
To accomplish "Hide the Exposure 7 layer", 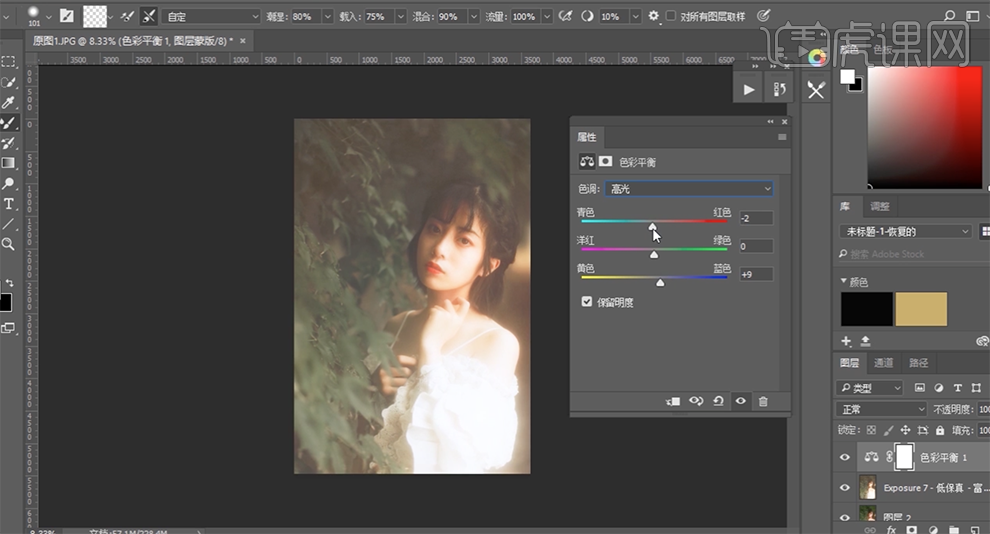I will (x=845, y=488).
